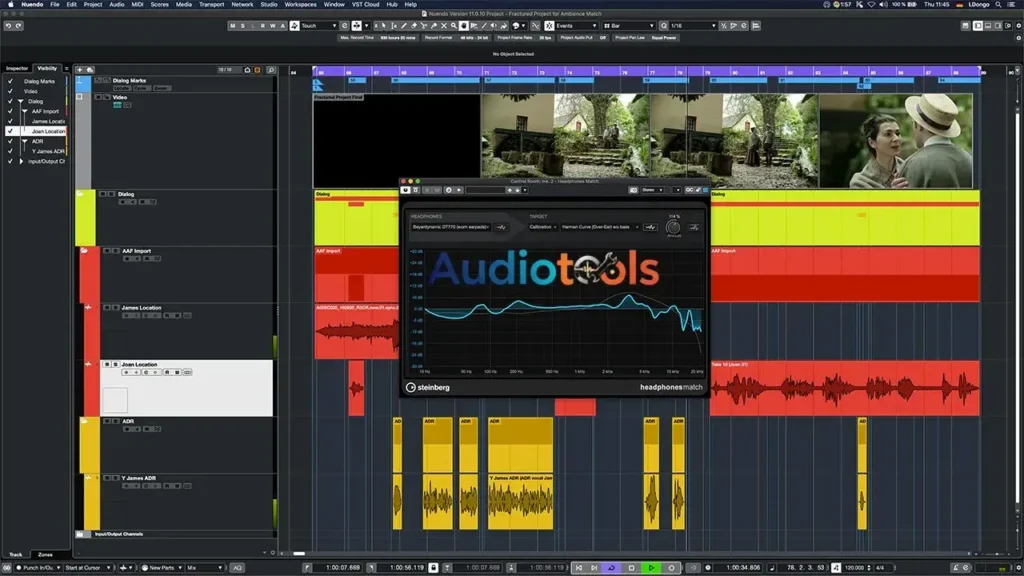Switch to the Inspector tab
The width and height of the screenshot is (1024, 576).
click(17, 68)
